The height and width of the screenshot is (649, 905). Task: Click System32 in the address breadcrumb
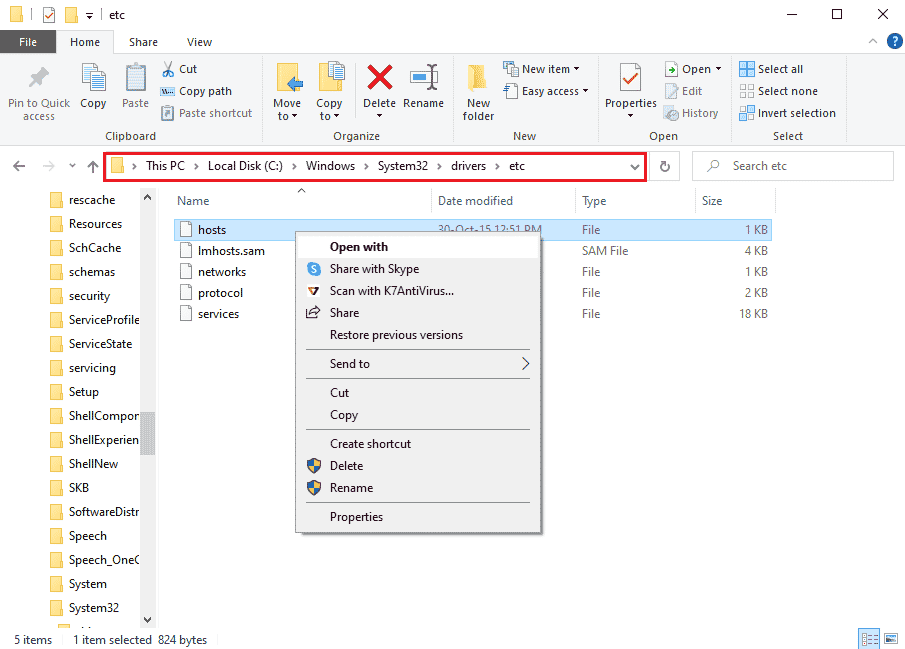pos(403,166)
